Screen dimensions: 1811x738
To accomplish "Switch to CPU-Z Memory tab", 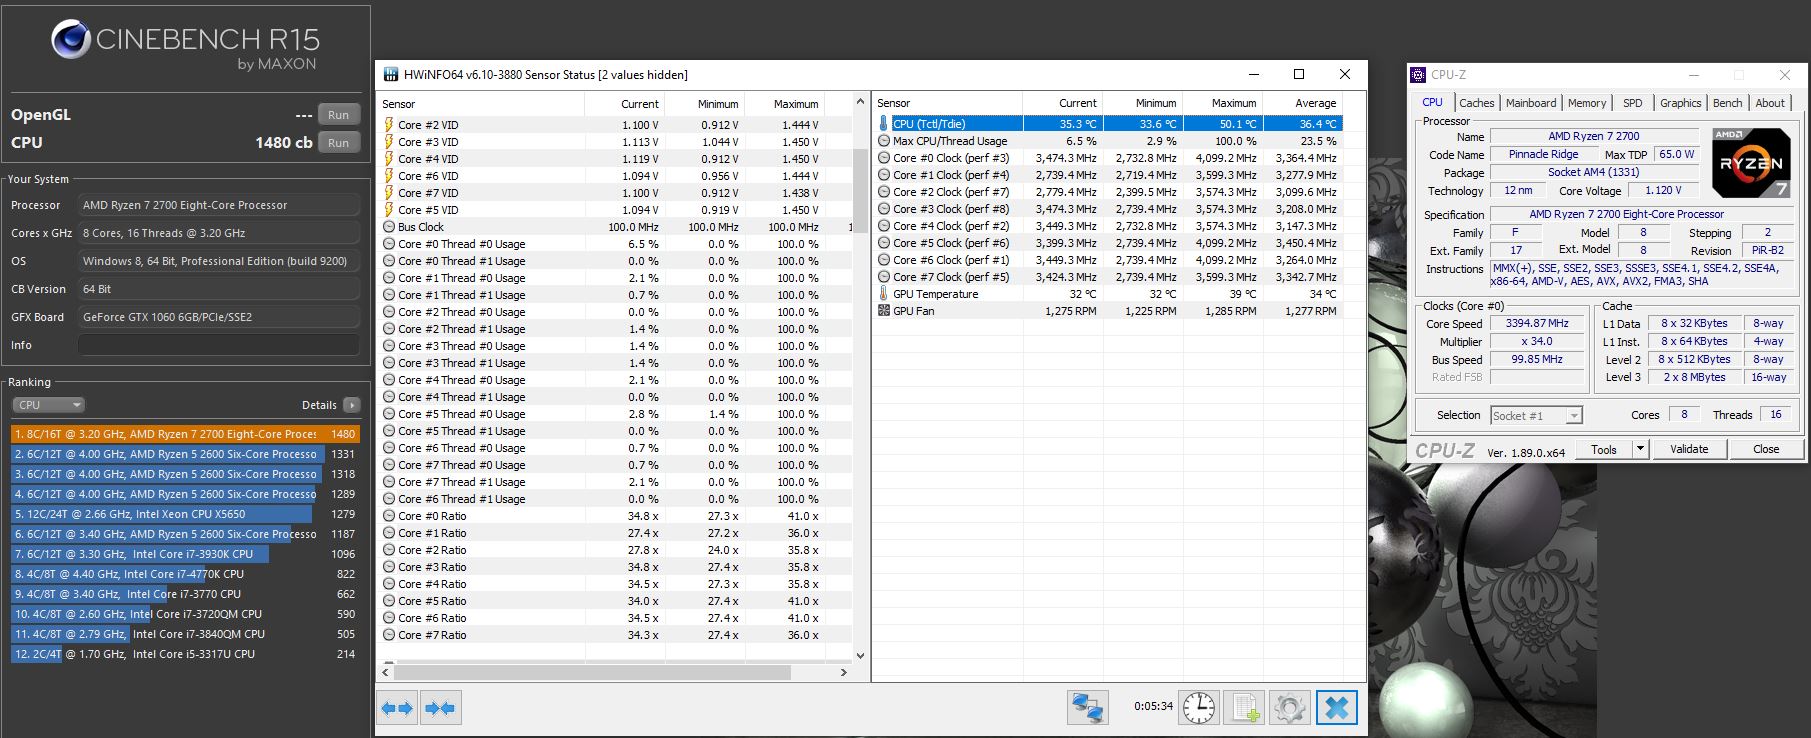I will point(1587,103).
